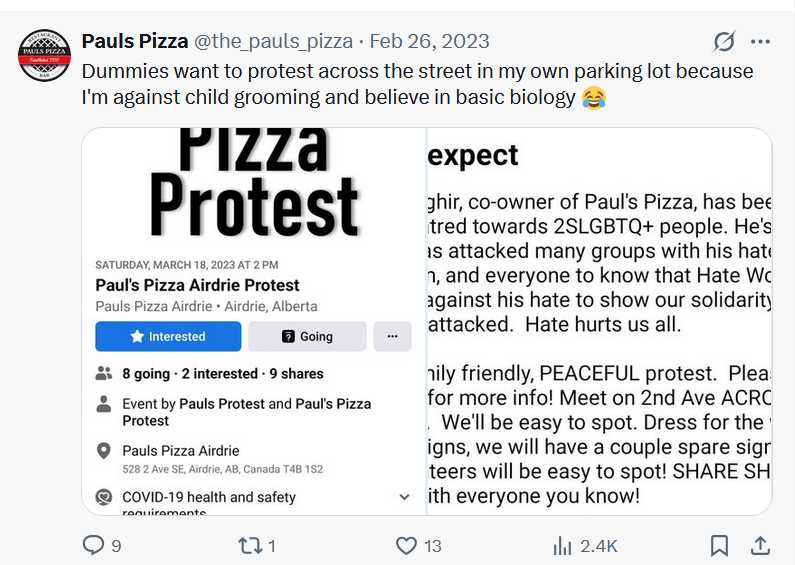Share the tweet via the share icon
Image resolution: width=795 pixels, height=565 pixels.
point(760,546)
